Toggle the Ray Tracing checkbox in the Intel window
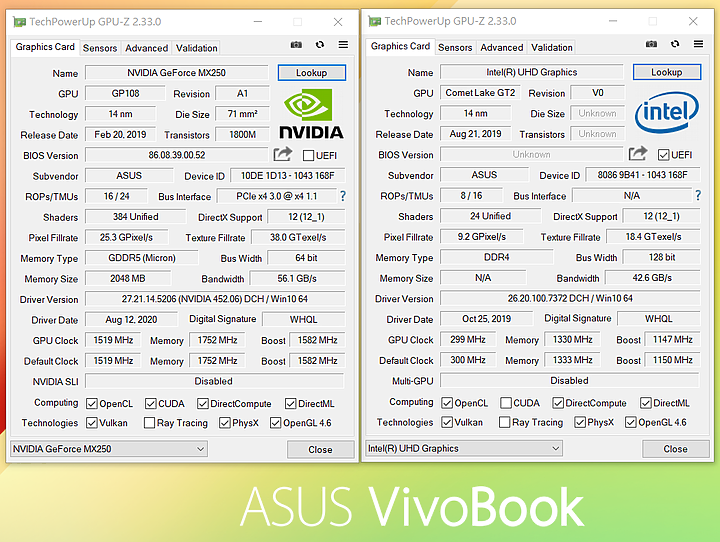 click(505, 422)
